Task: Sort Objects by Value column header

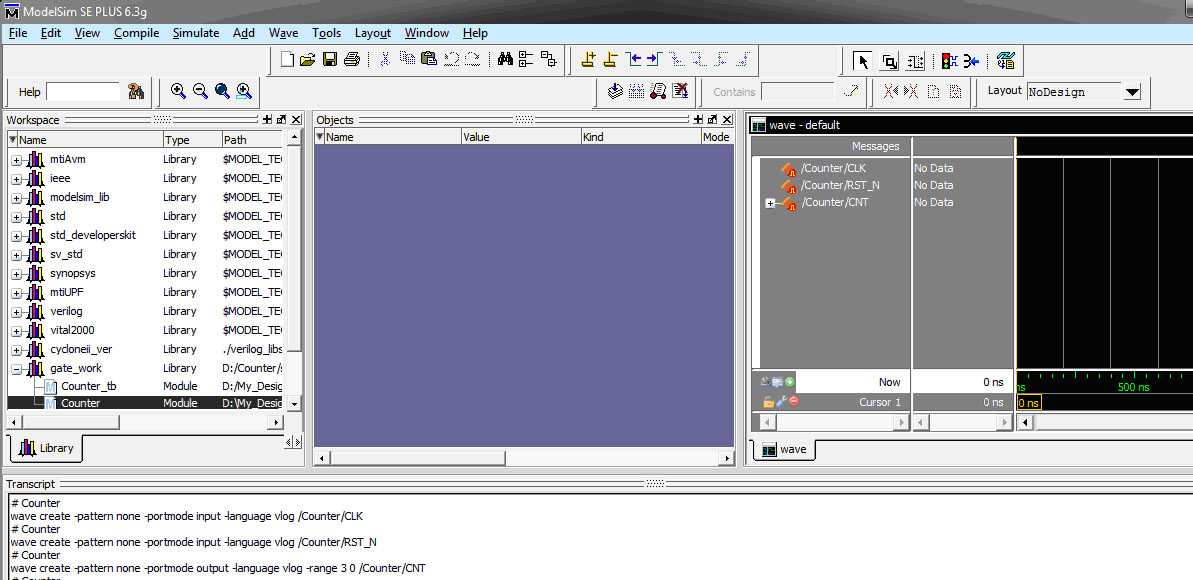Action: pos(520,137)
